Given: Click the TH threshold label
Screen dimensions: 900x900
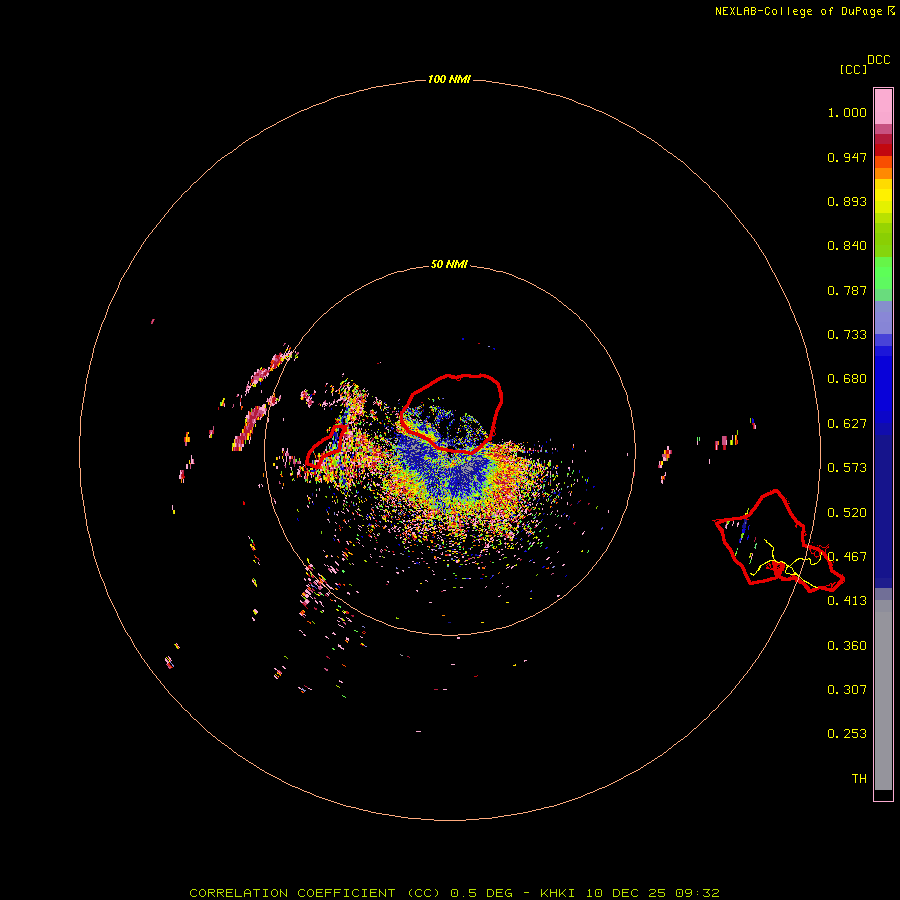Looking at the screenshot, I should pyautogui.click(x=859, y=778).
